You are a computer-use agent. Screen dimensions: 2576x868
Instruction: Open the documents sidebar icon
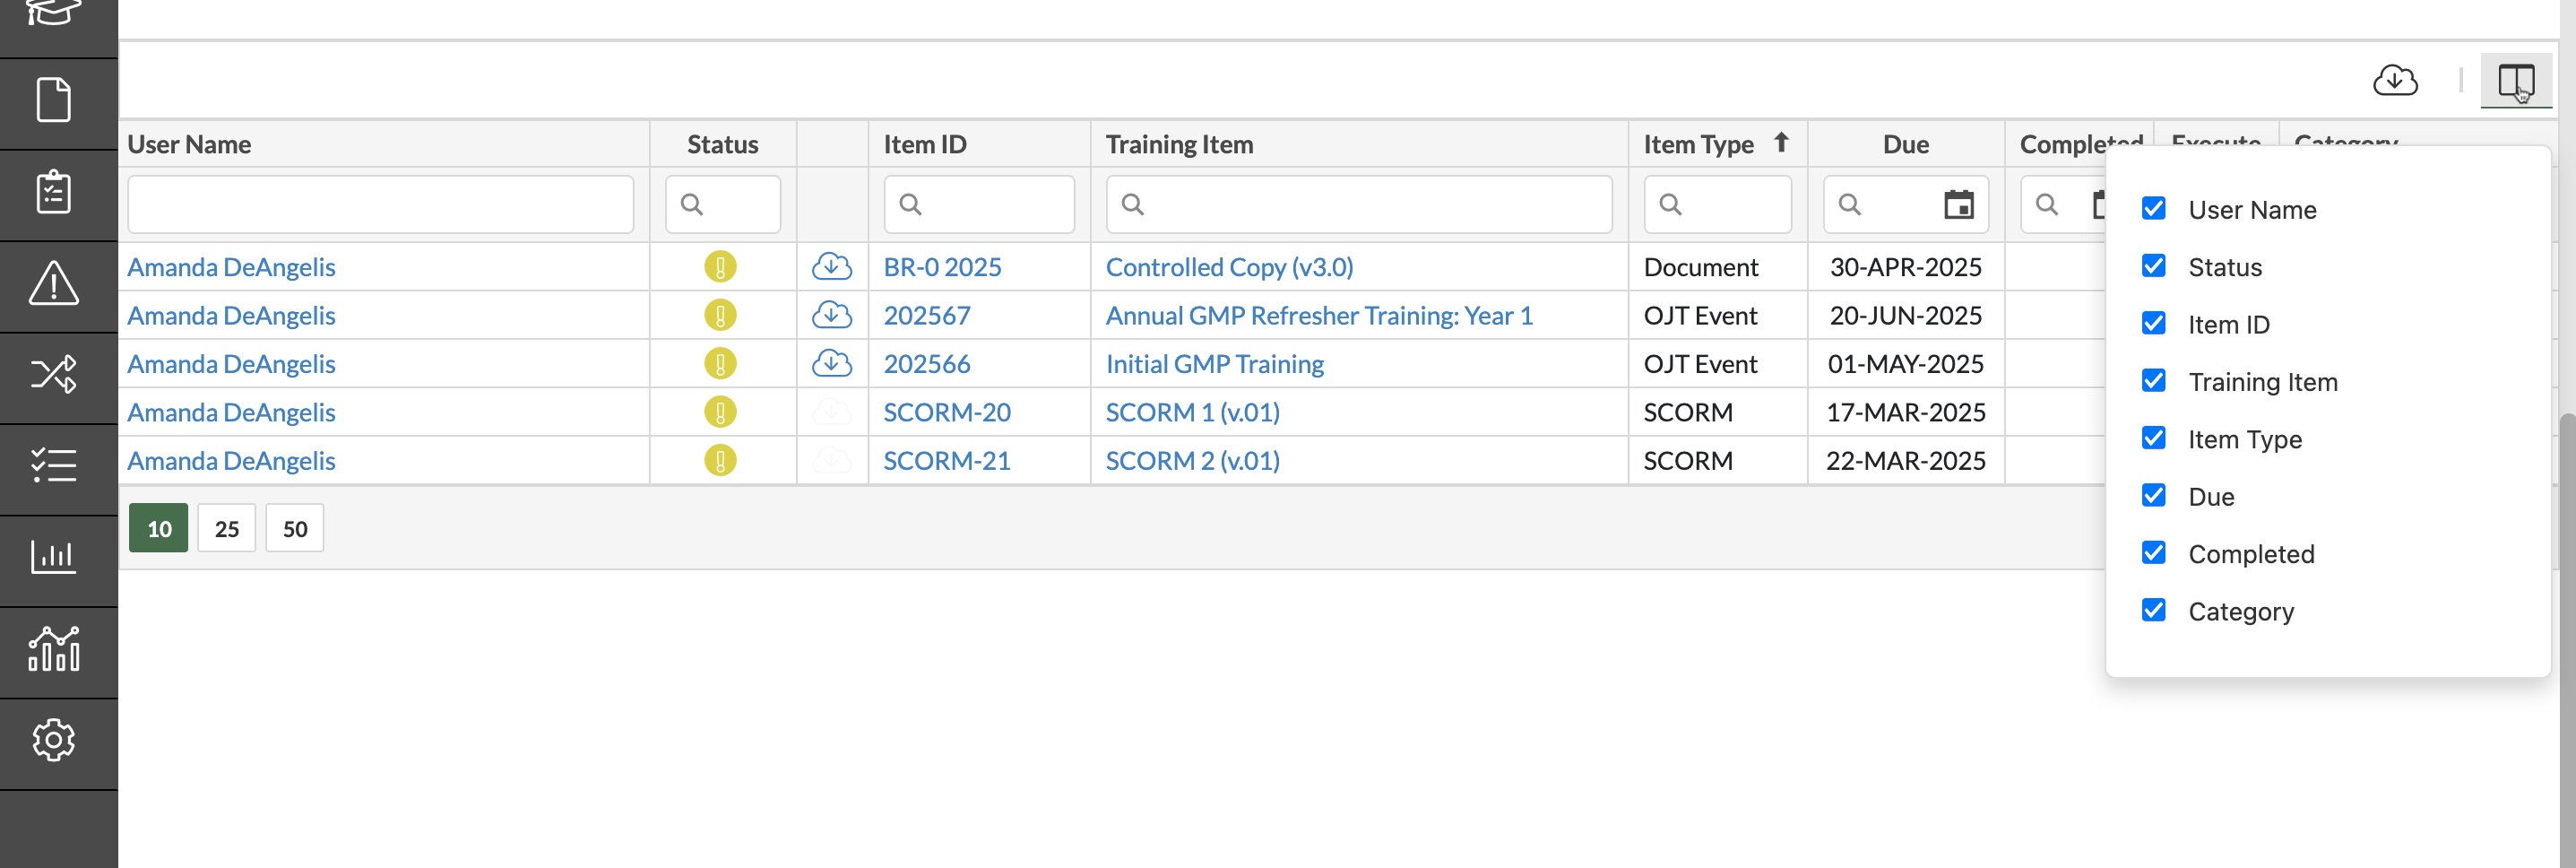[54, 100]
